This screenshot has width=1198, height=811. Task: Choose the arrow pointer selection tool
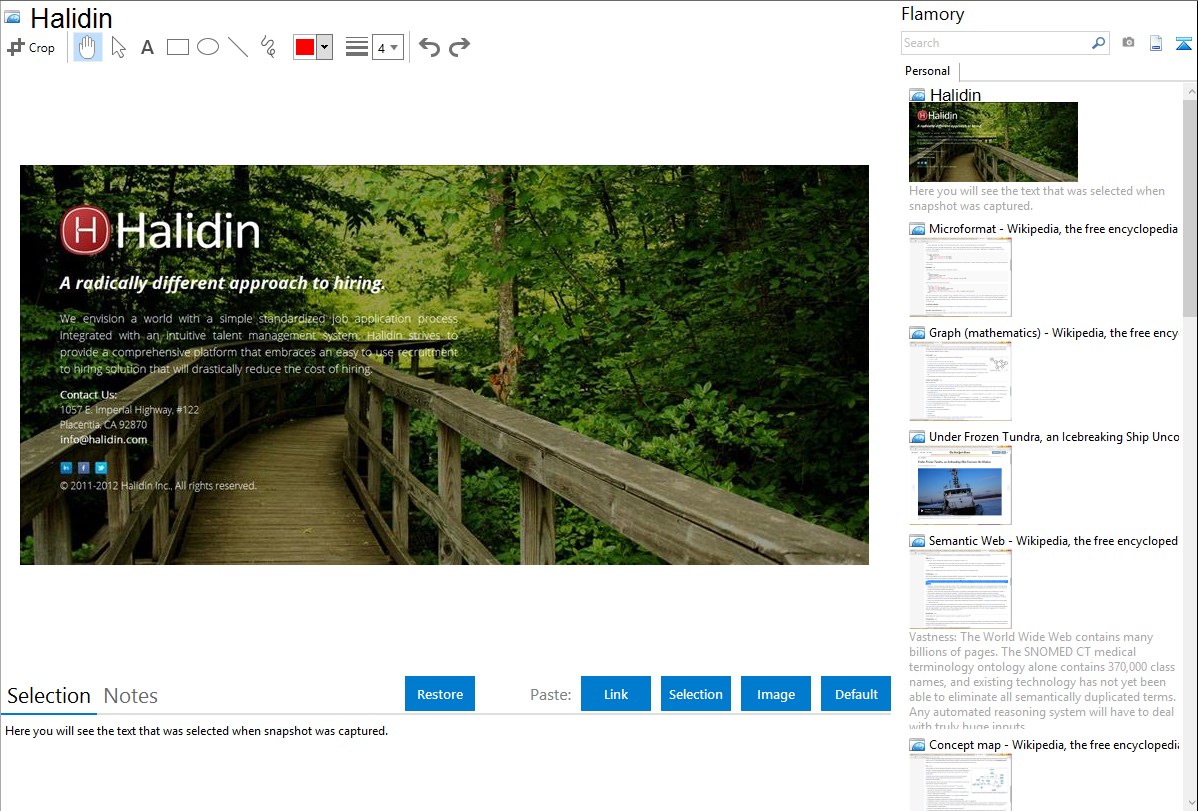pos(118,47)
